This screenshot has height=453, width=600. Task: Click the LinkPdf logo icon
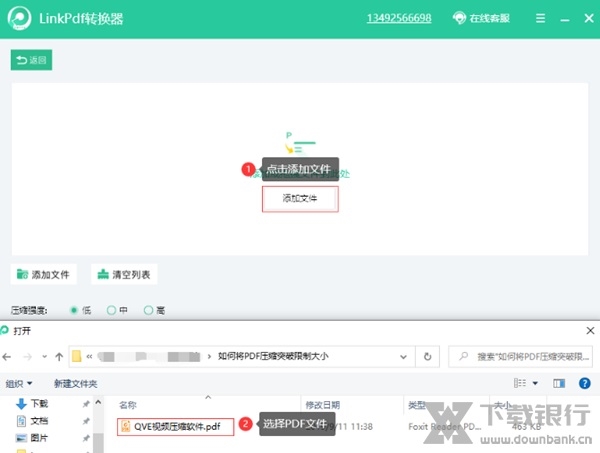[x=19, y=18]
